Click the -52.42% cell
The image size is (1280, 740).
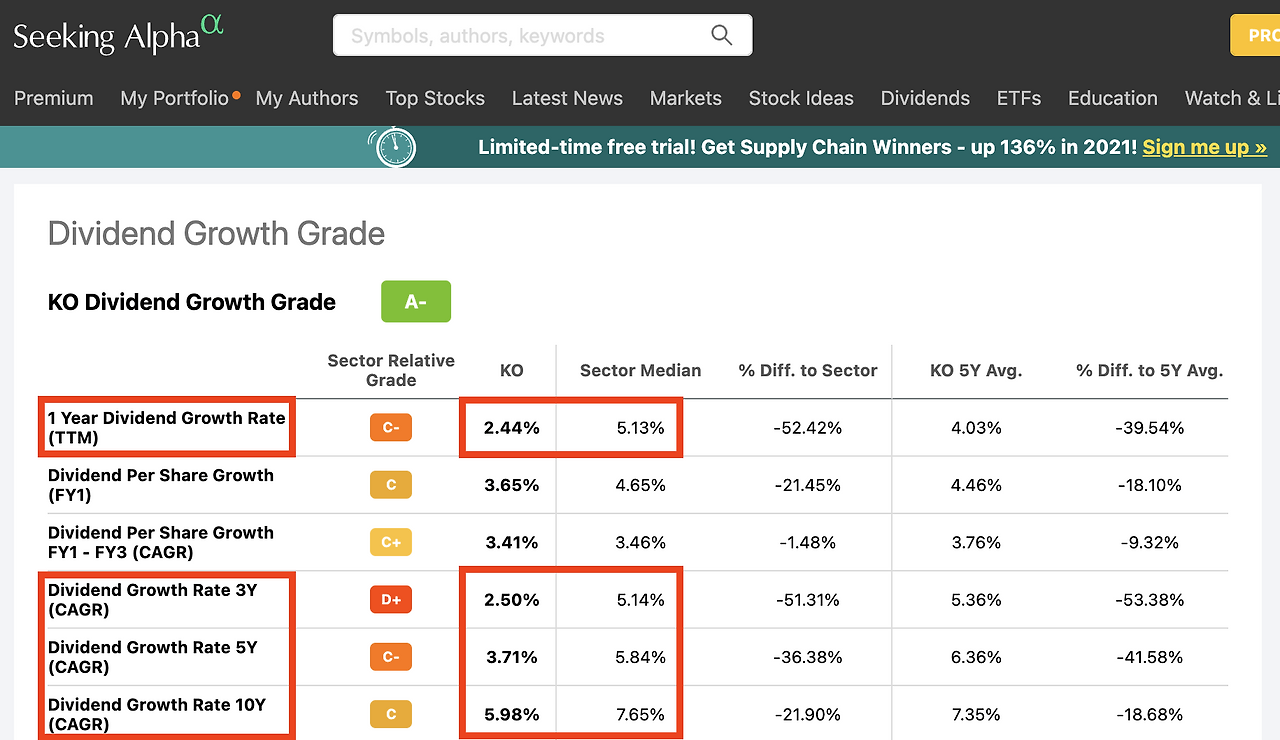[808, 428]
